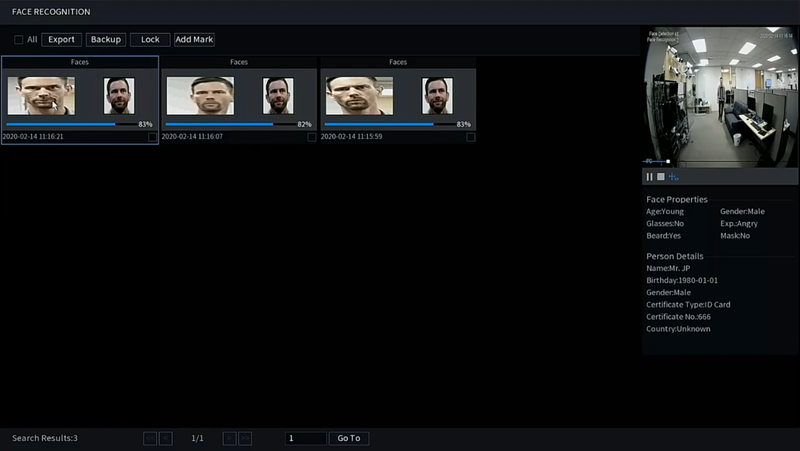
Task: Click Country:Unknown detail
Action: (x=678, y=329)
